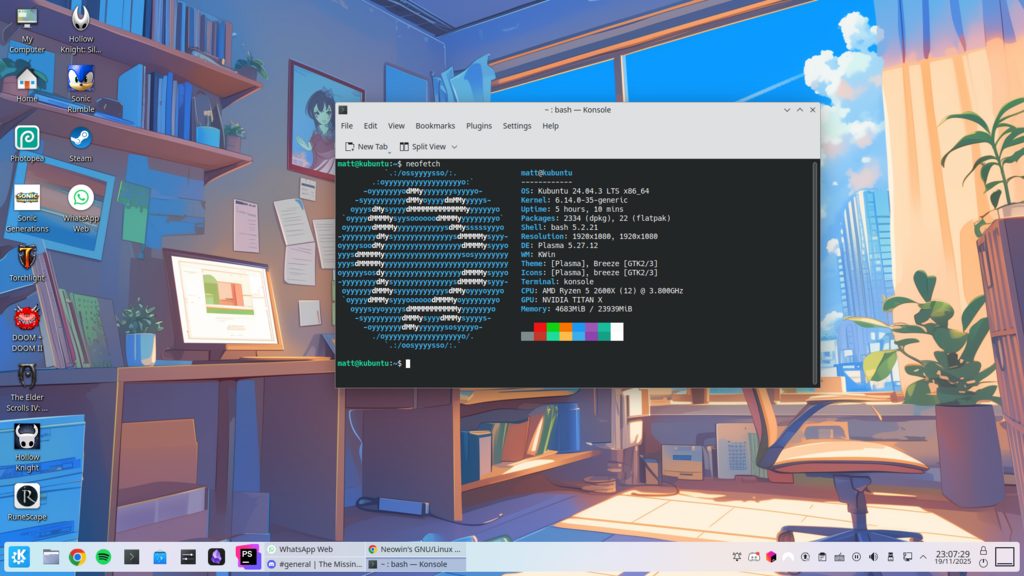This screenshot has height=576, width=1024.
Task: Click the 'CPU: AMD Ryzen 5 2600X' line
Action: click(602, 291)
